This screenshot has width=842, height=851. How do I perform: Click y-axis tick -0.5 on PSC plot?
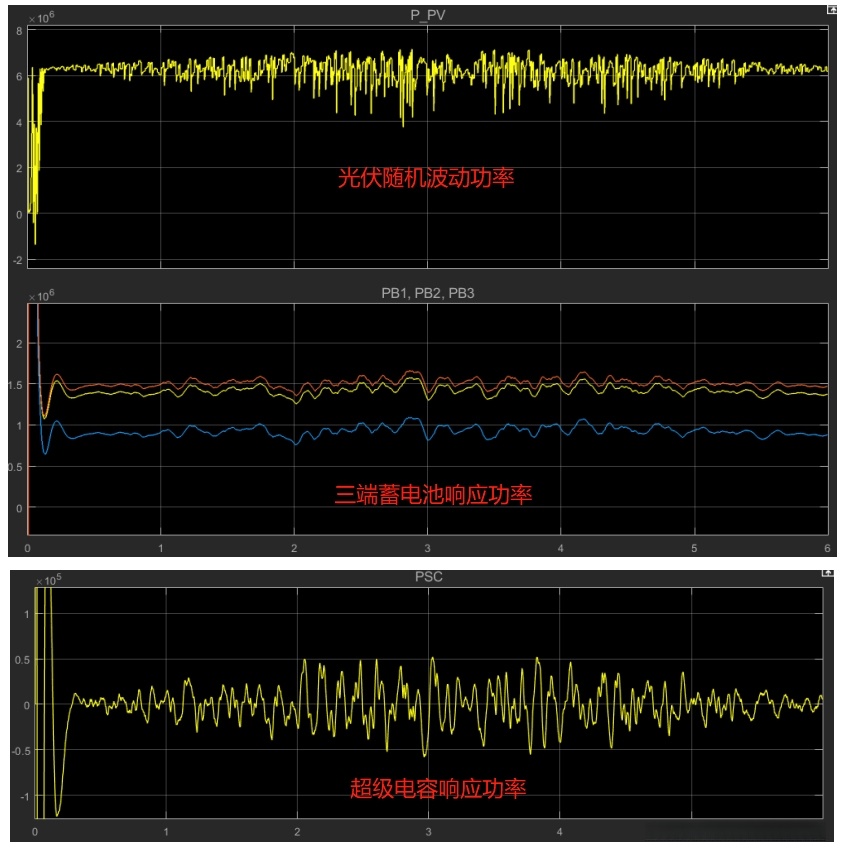tap(21, 751)
